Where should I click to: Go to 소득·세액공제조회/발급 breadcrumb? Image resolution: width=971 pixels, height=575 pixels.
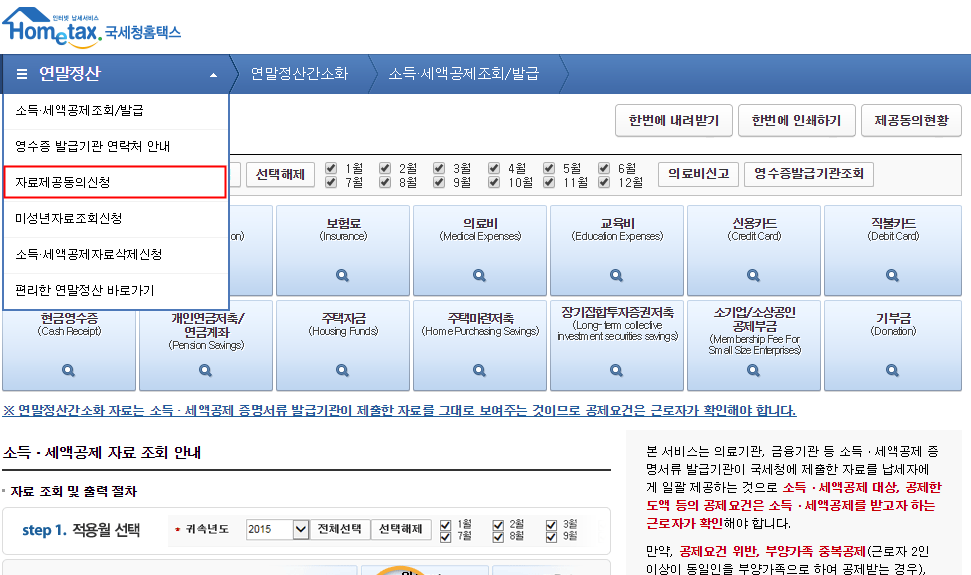click(463, 74)
